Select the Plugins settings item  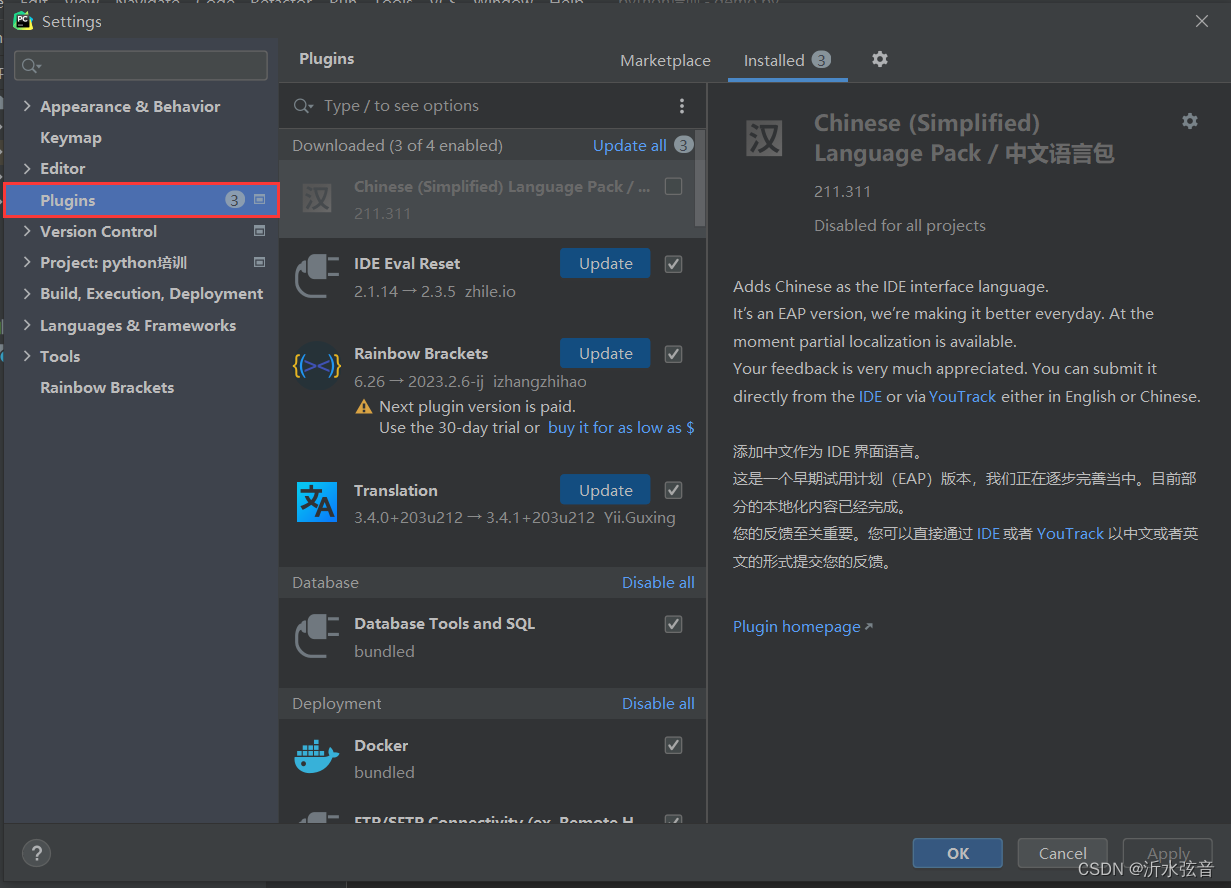141,200
